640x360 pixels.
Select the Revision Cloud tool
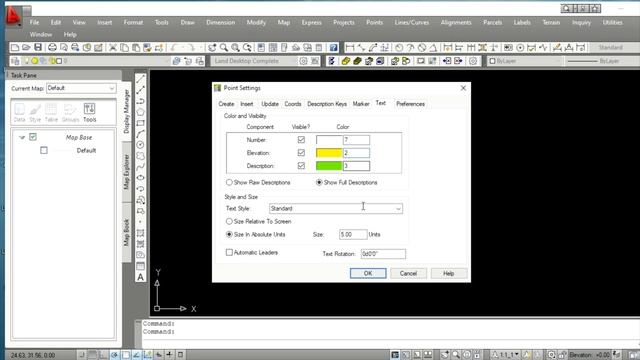click(x=140, y=156)
